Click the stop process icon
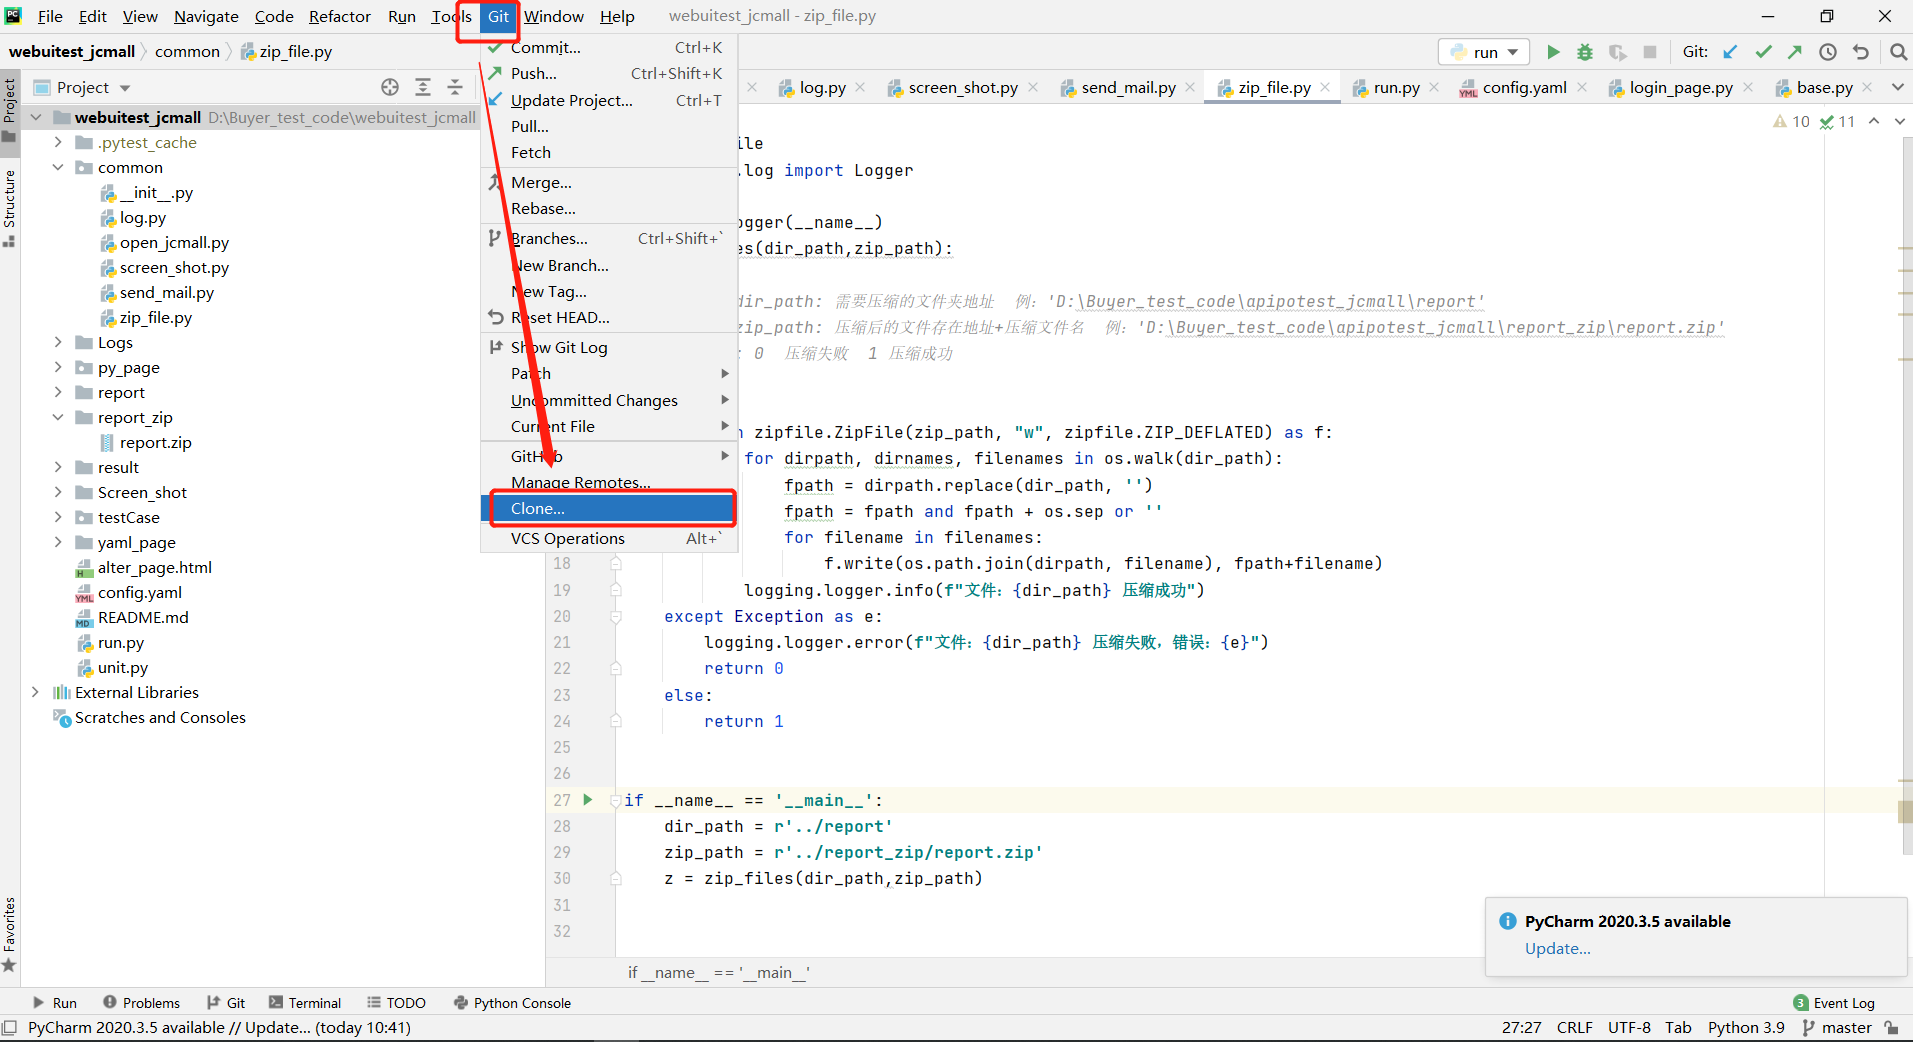Viewport: 1913px width, 1042px height. 1650,52
